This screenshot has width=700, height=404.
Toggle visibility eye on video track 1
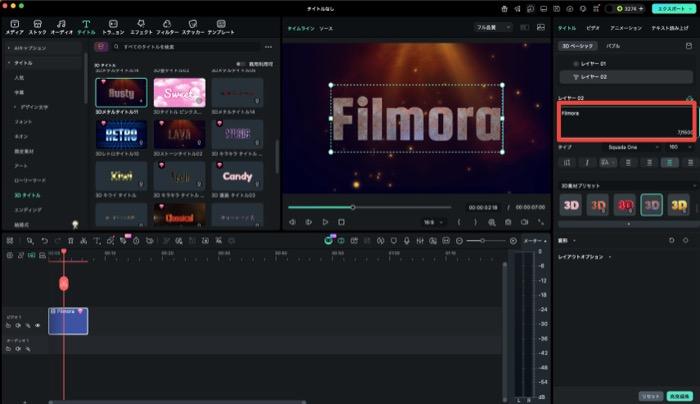pyautogui.click(x=38, y=325)
